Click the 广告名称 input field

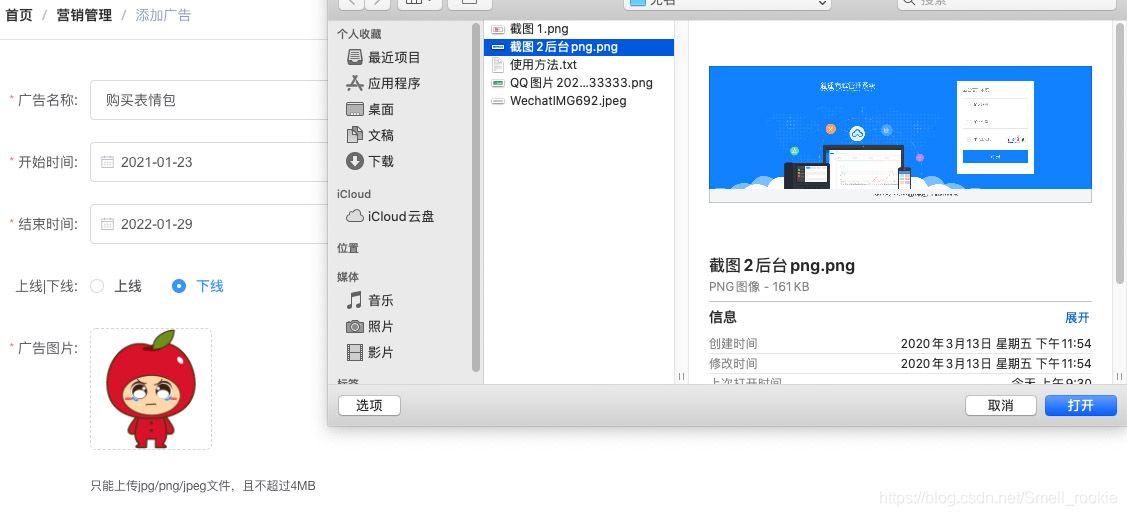[208, 100]
